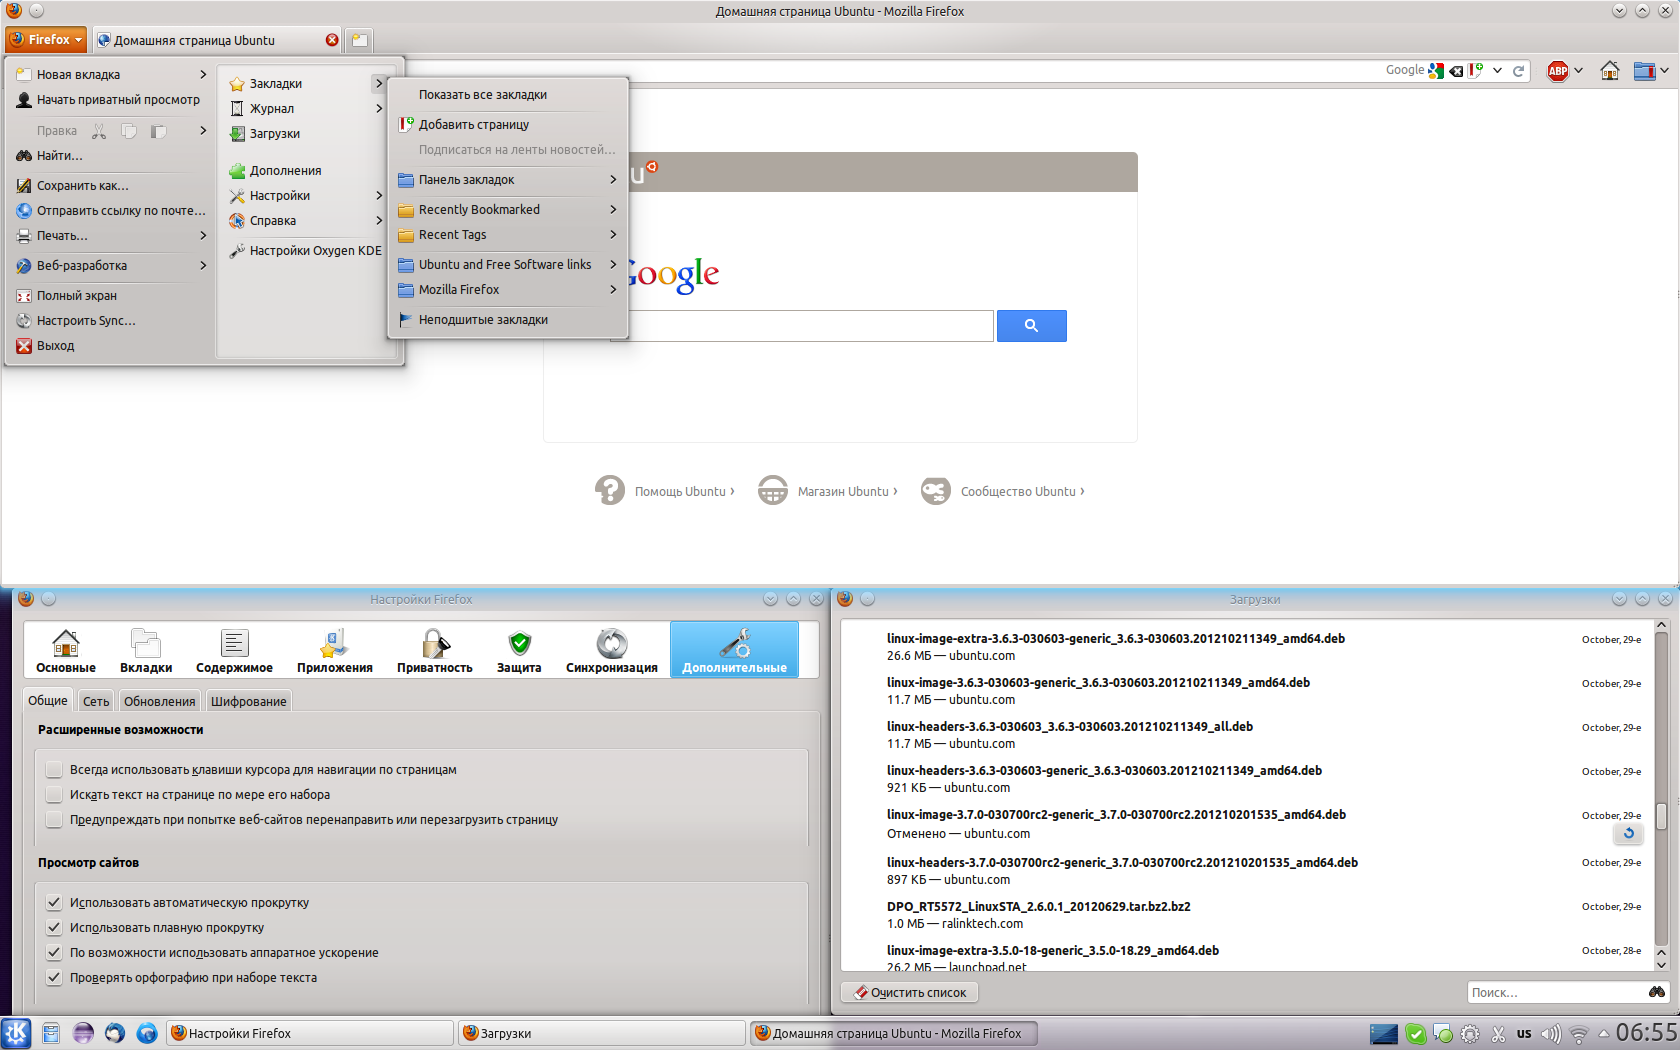Viewport: 1680px width, 1050px height.
Task: Select the Дополнительные preferences pane
Action: click(x=734, y=650)
